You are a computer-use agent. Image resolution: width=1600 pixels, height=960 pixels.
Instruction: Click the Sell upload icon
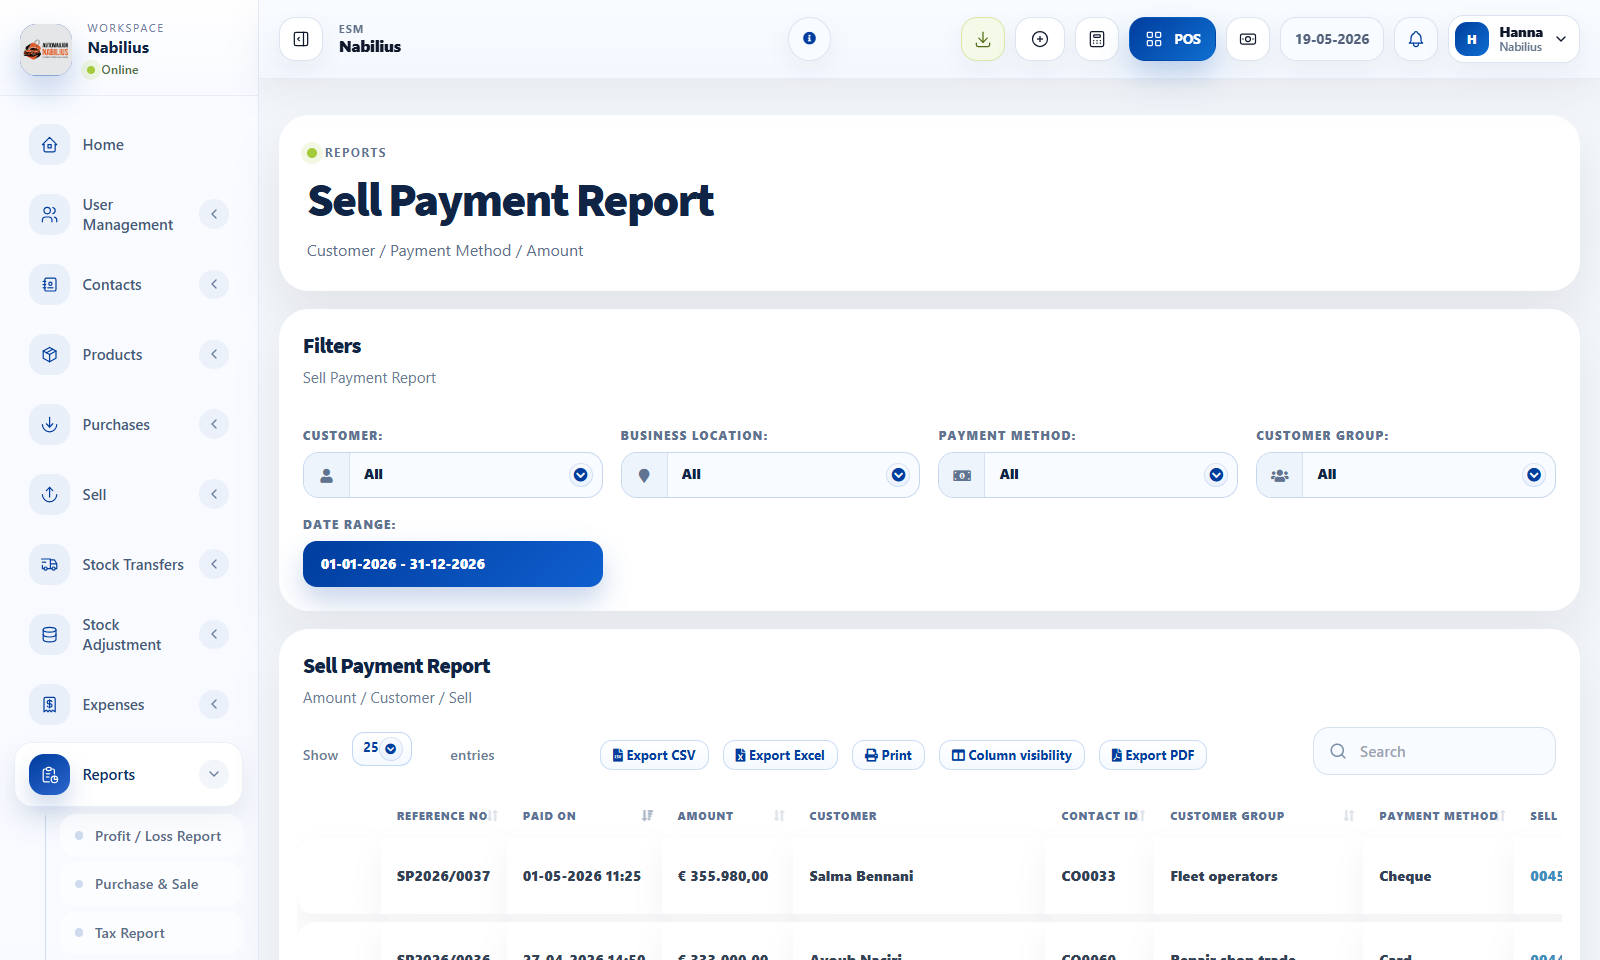(50, 494)
